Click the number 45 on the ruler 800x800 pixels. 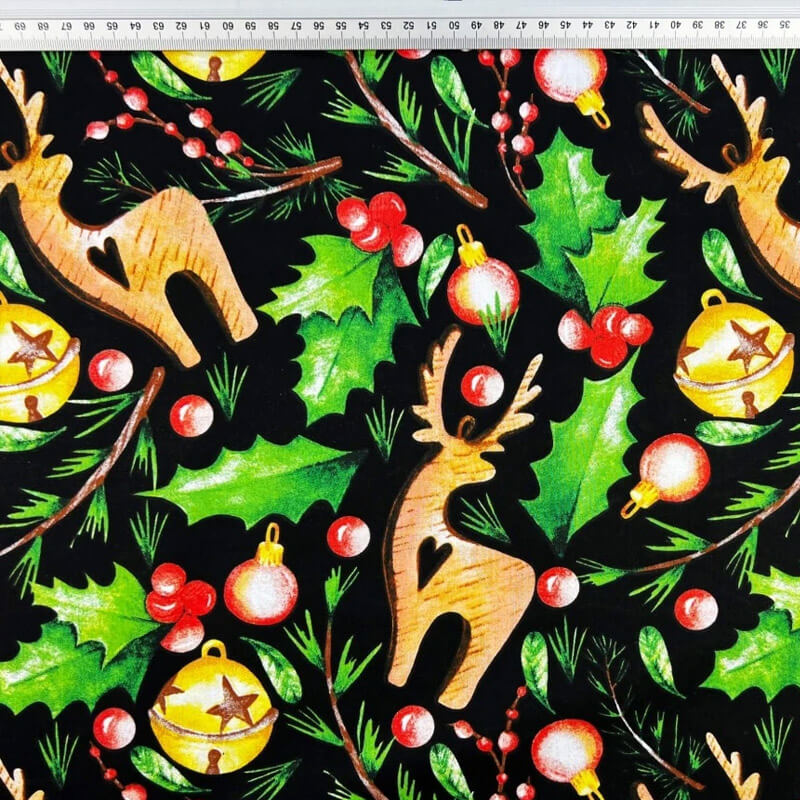coord(565,24)
